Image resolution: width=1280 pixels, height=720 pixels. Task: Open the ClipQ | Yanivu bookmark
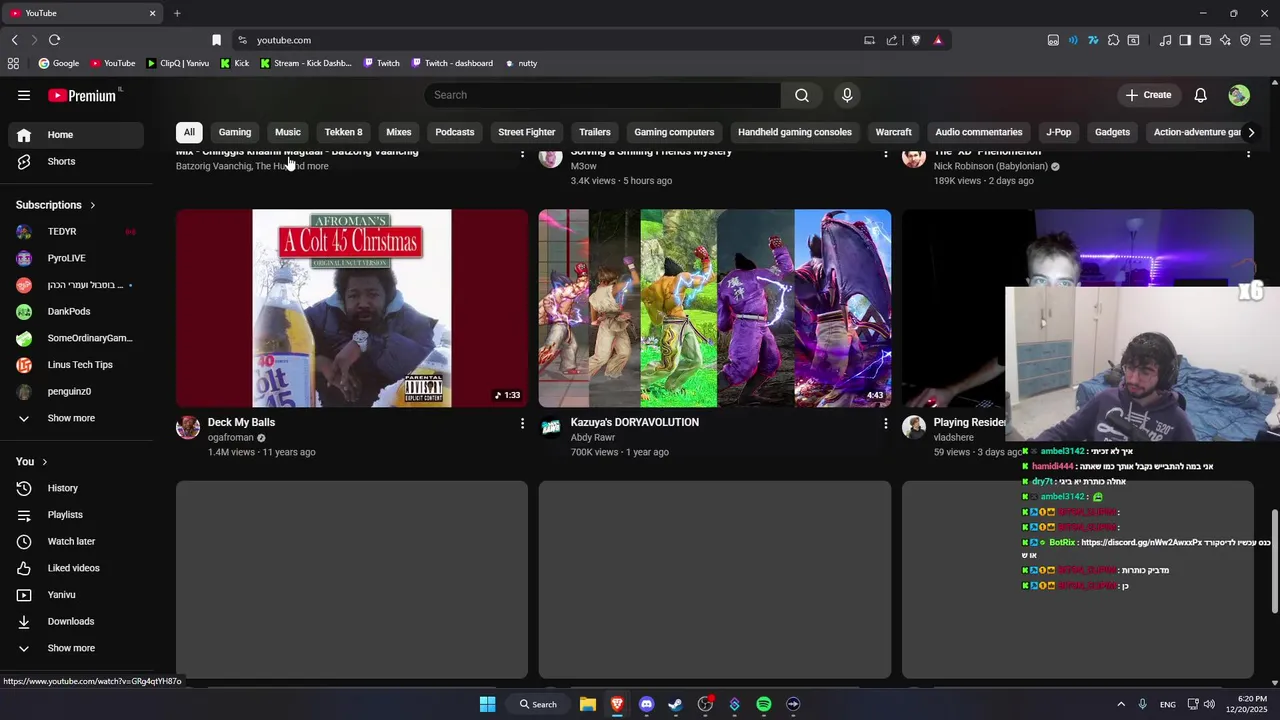177,63
